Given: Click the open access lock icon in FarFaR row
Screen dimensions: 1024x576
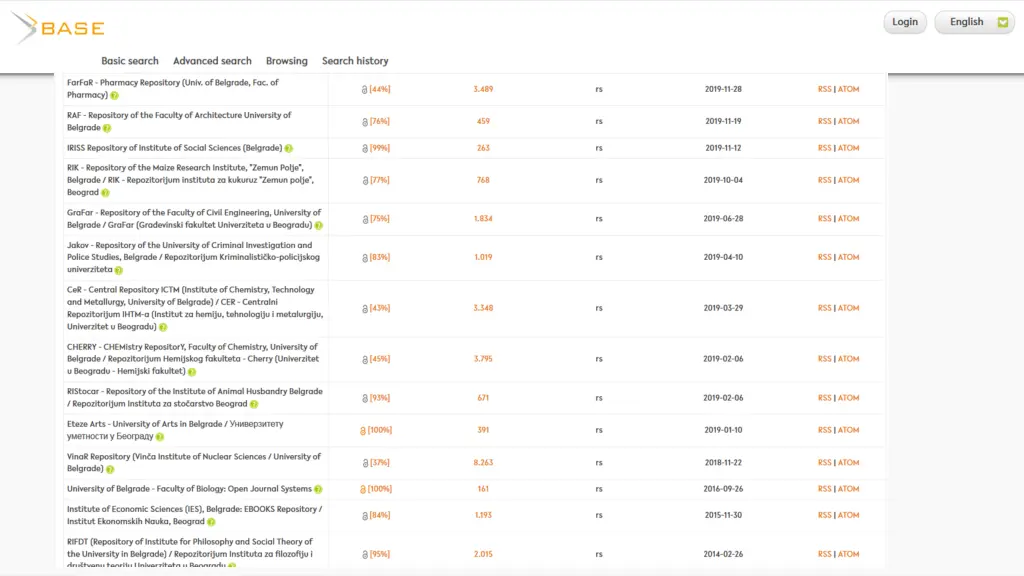Looking at the screenshot, I should [364, 89].
